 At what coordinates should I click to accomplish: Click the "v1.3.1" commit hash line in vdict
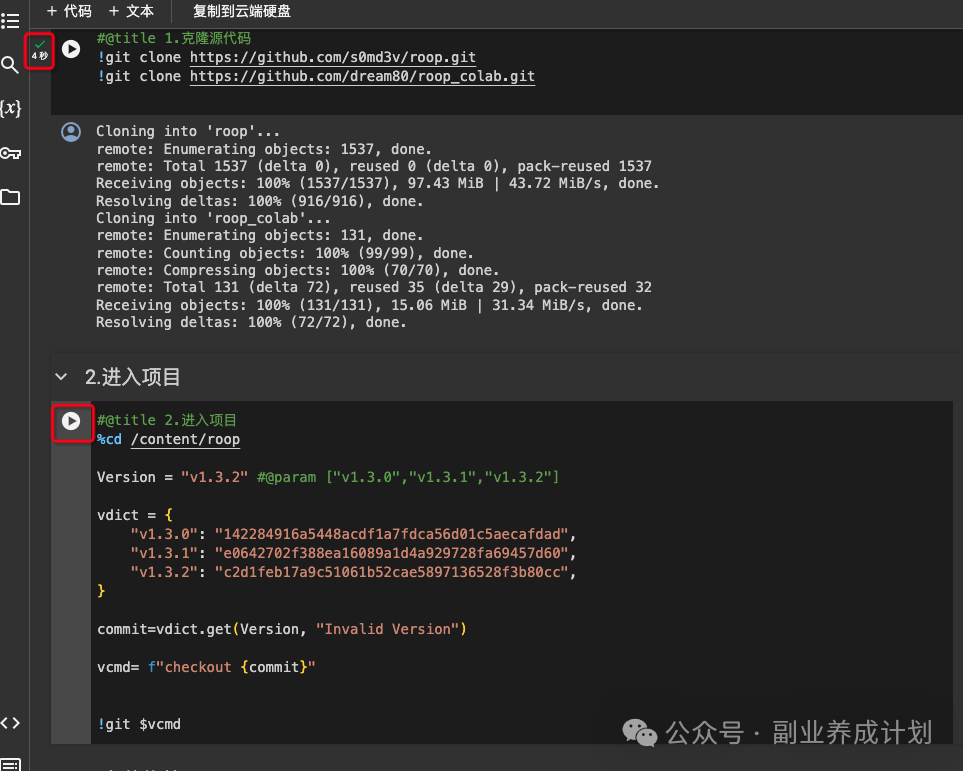click(353, 554)
